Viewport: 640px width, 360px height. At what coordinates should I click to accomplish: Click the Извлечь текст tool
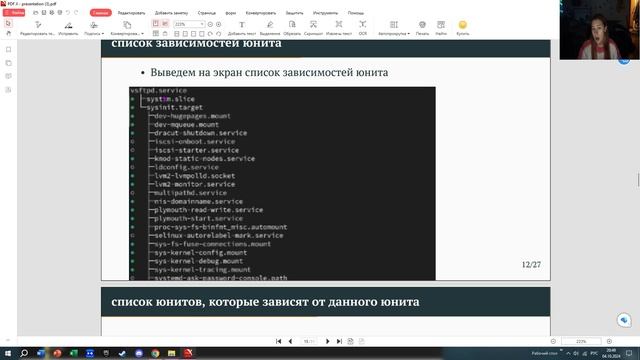339,28
